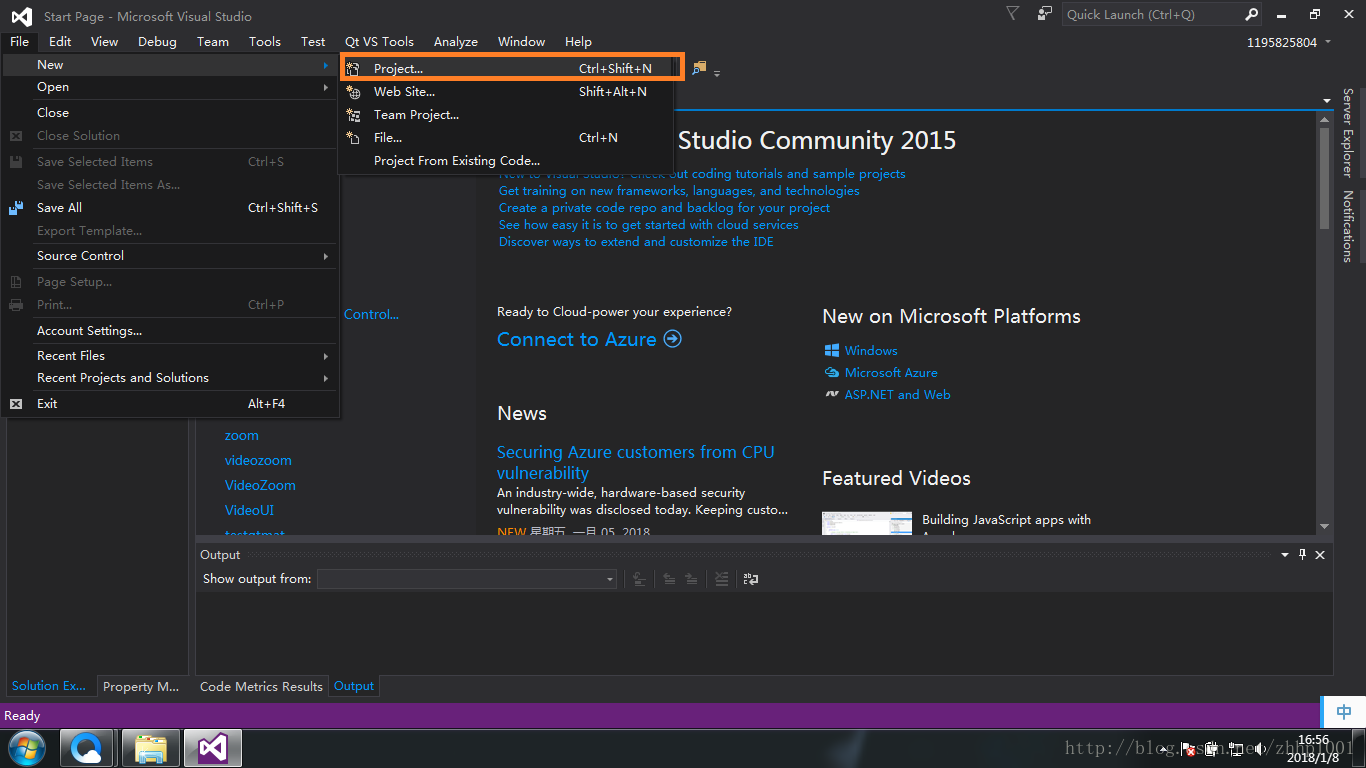Open File Explorer from the taskbar
Viewport: 1366px width, 768px height.
point(151,748)
